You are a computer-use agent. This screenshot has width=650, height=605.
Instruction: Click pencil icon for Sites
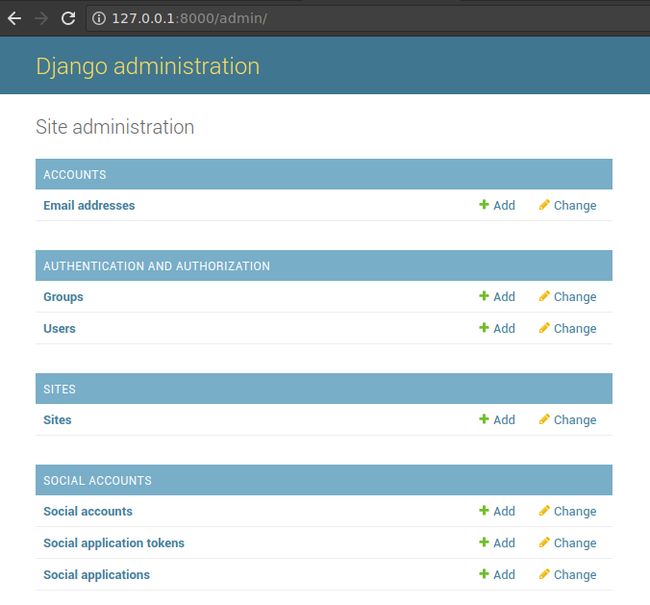tap(544, 419)
